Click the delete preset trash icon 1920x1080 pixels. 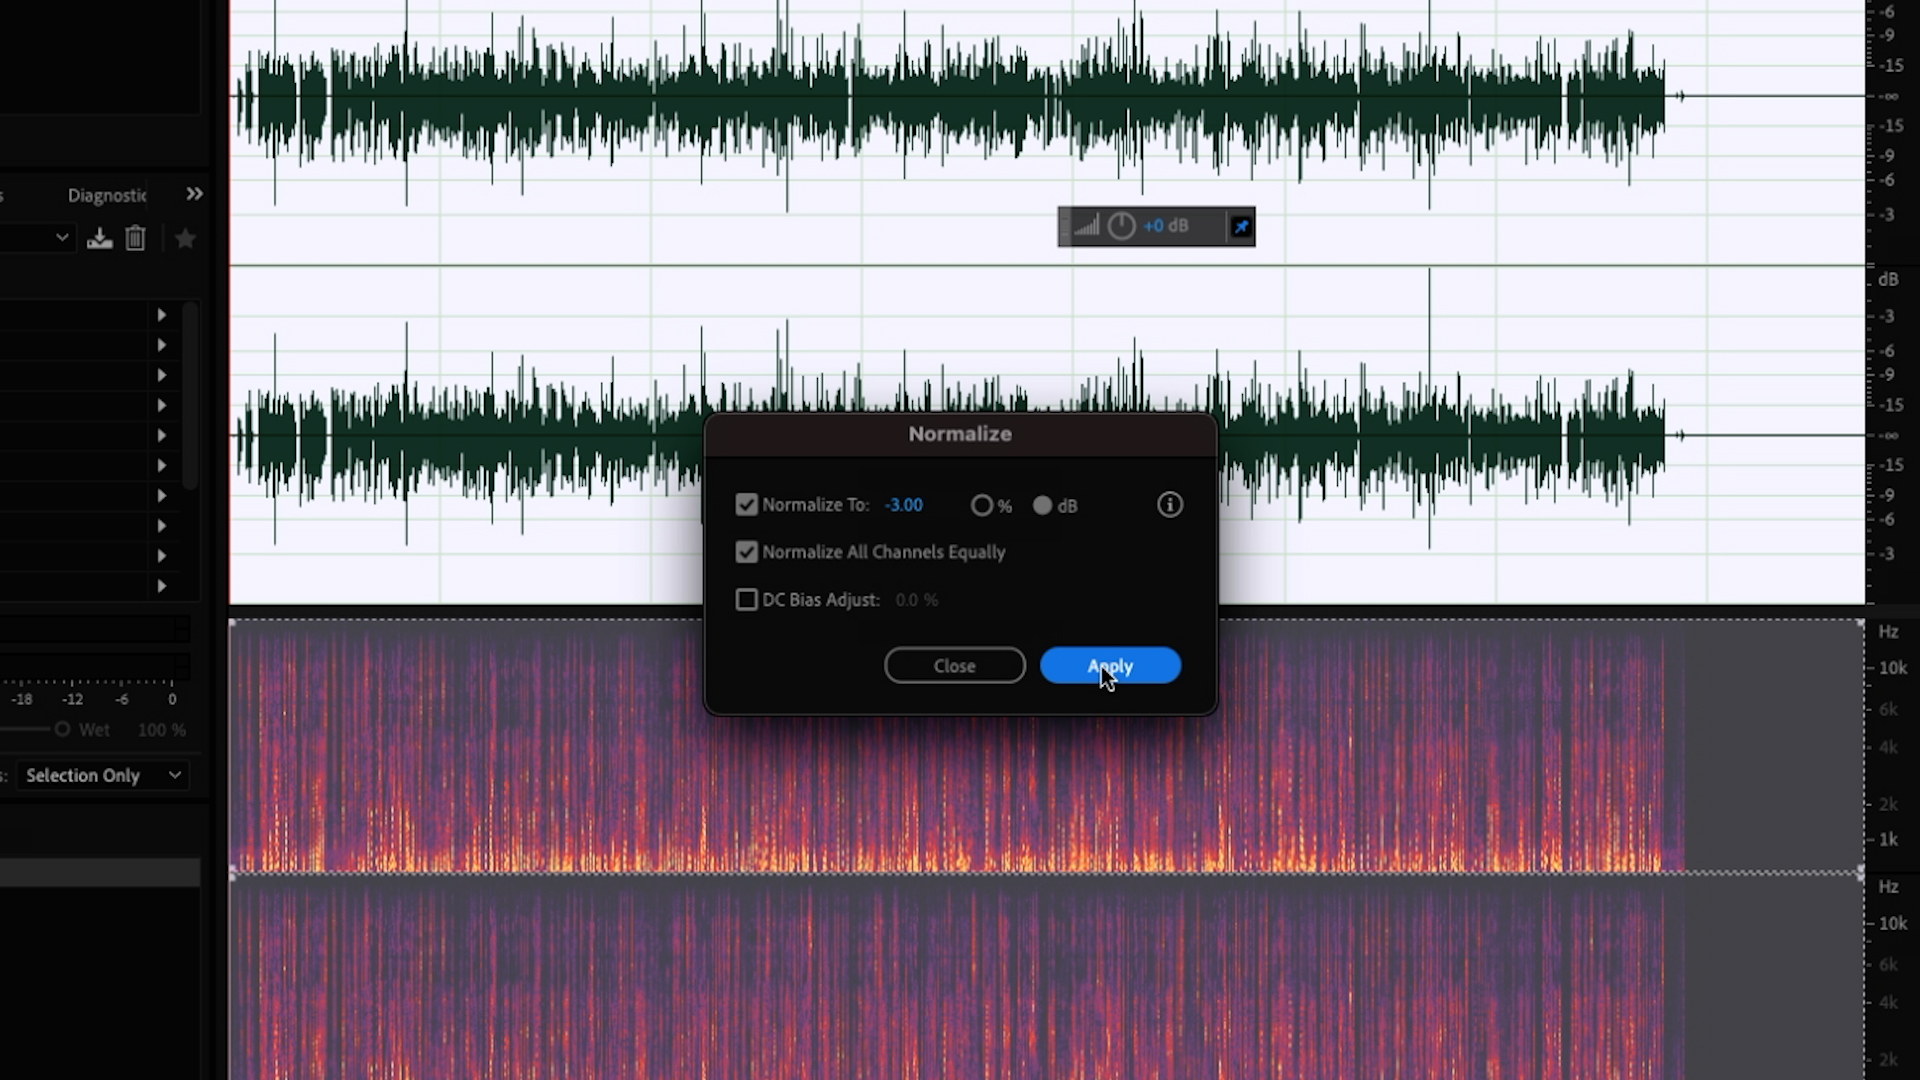135,239
